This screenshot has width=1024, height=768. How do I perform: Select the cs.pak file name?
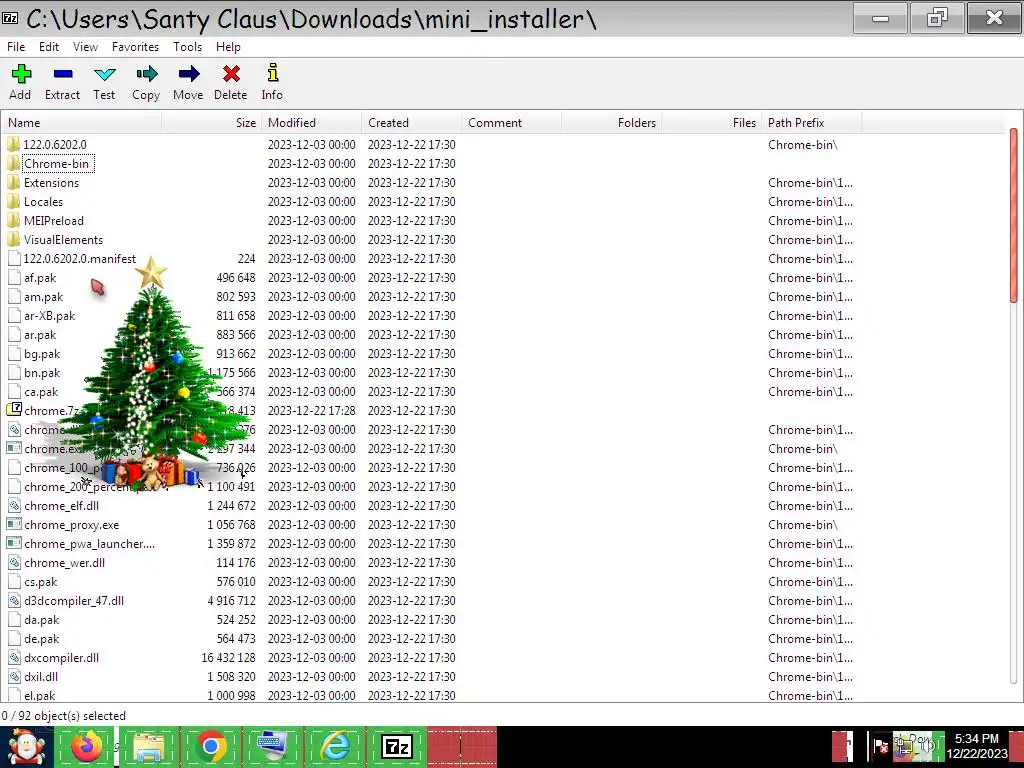pyautogui.click(x=40, y=581)
